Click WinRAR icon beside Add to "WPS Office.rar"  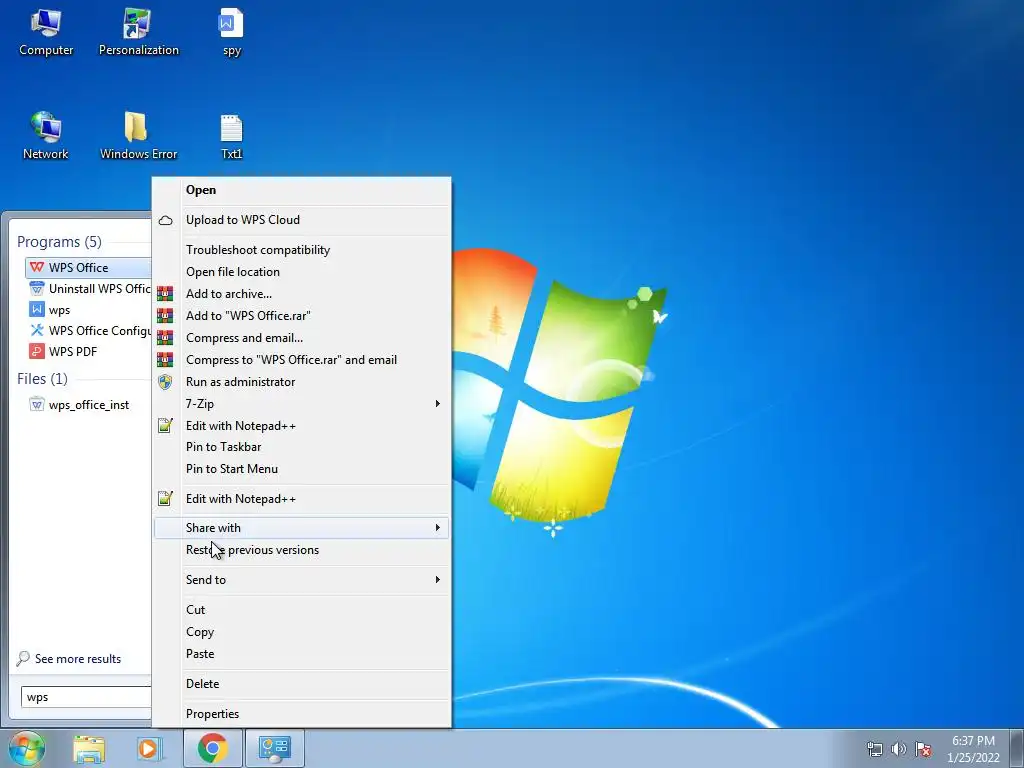[165, 316]
